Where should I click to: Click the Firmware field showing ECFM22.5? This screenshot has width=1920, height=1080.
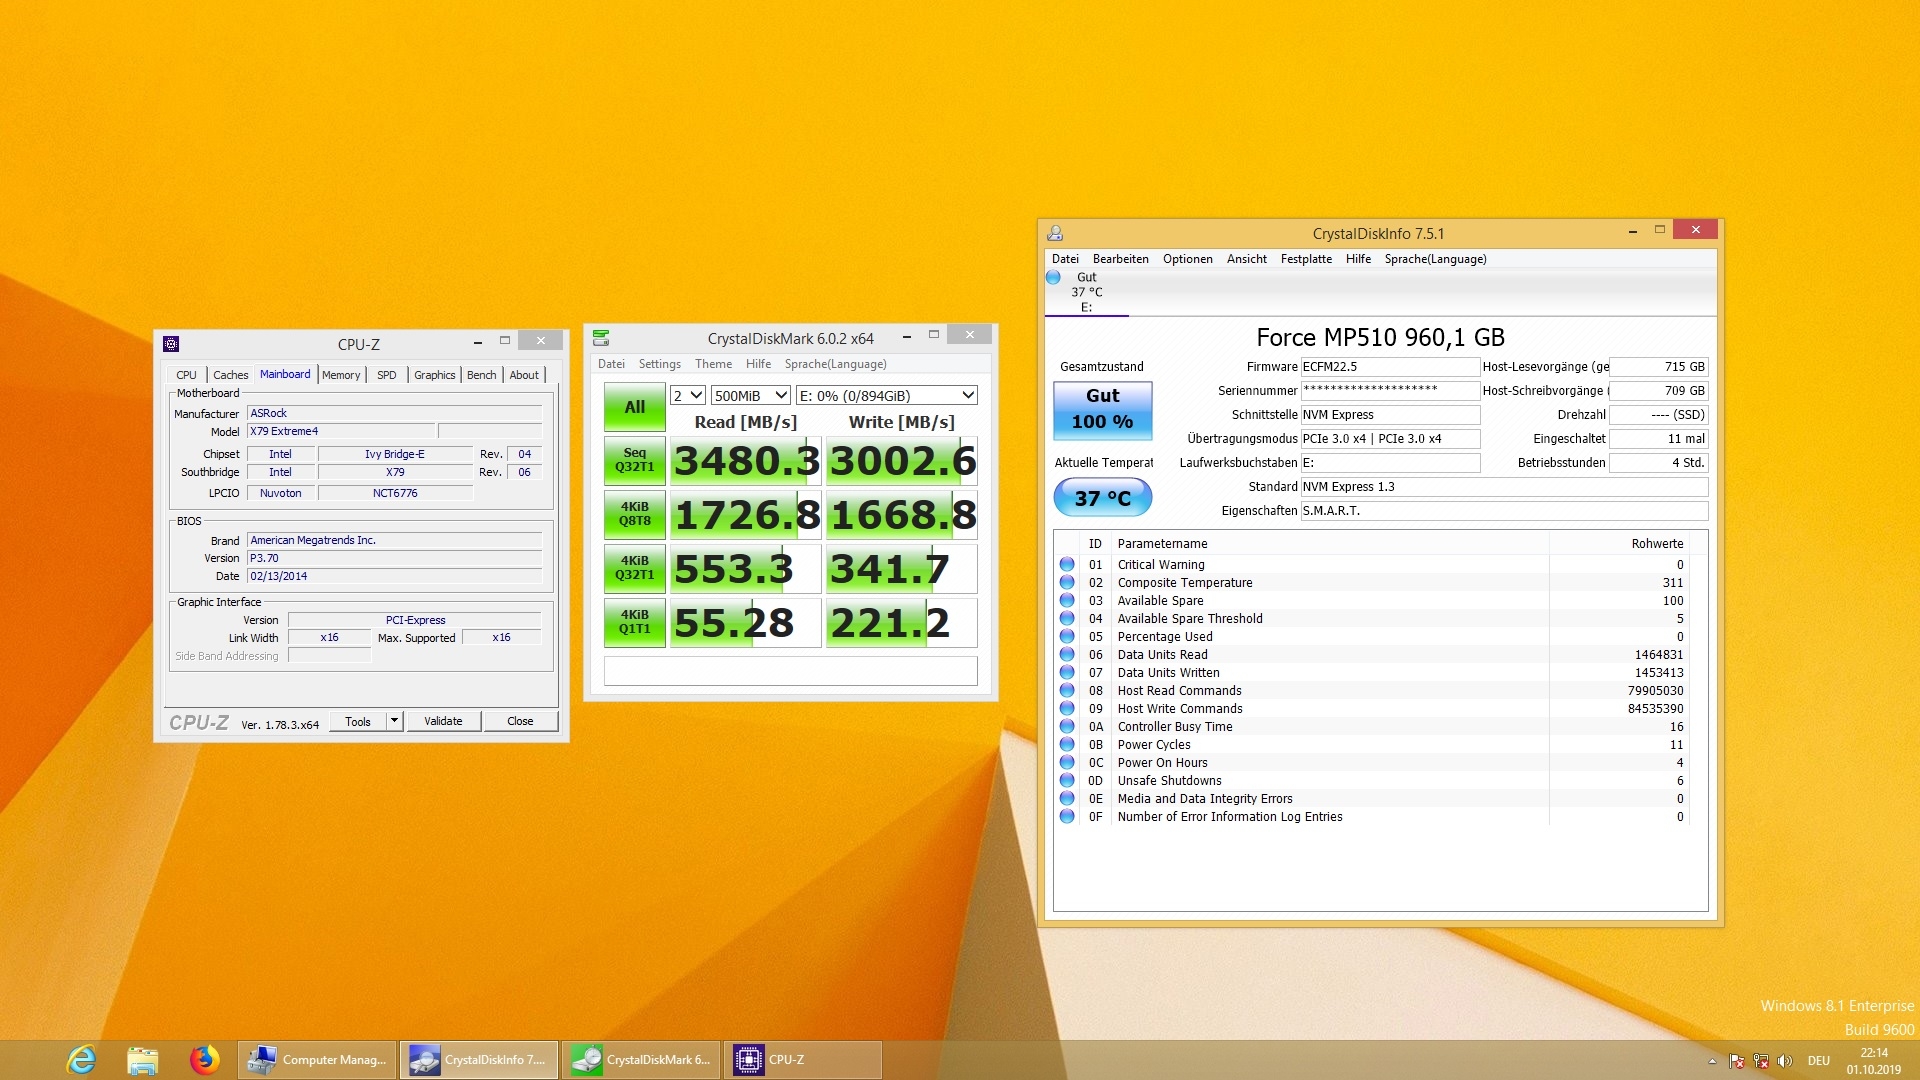[x=1390, y=367]
